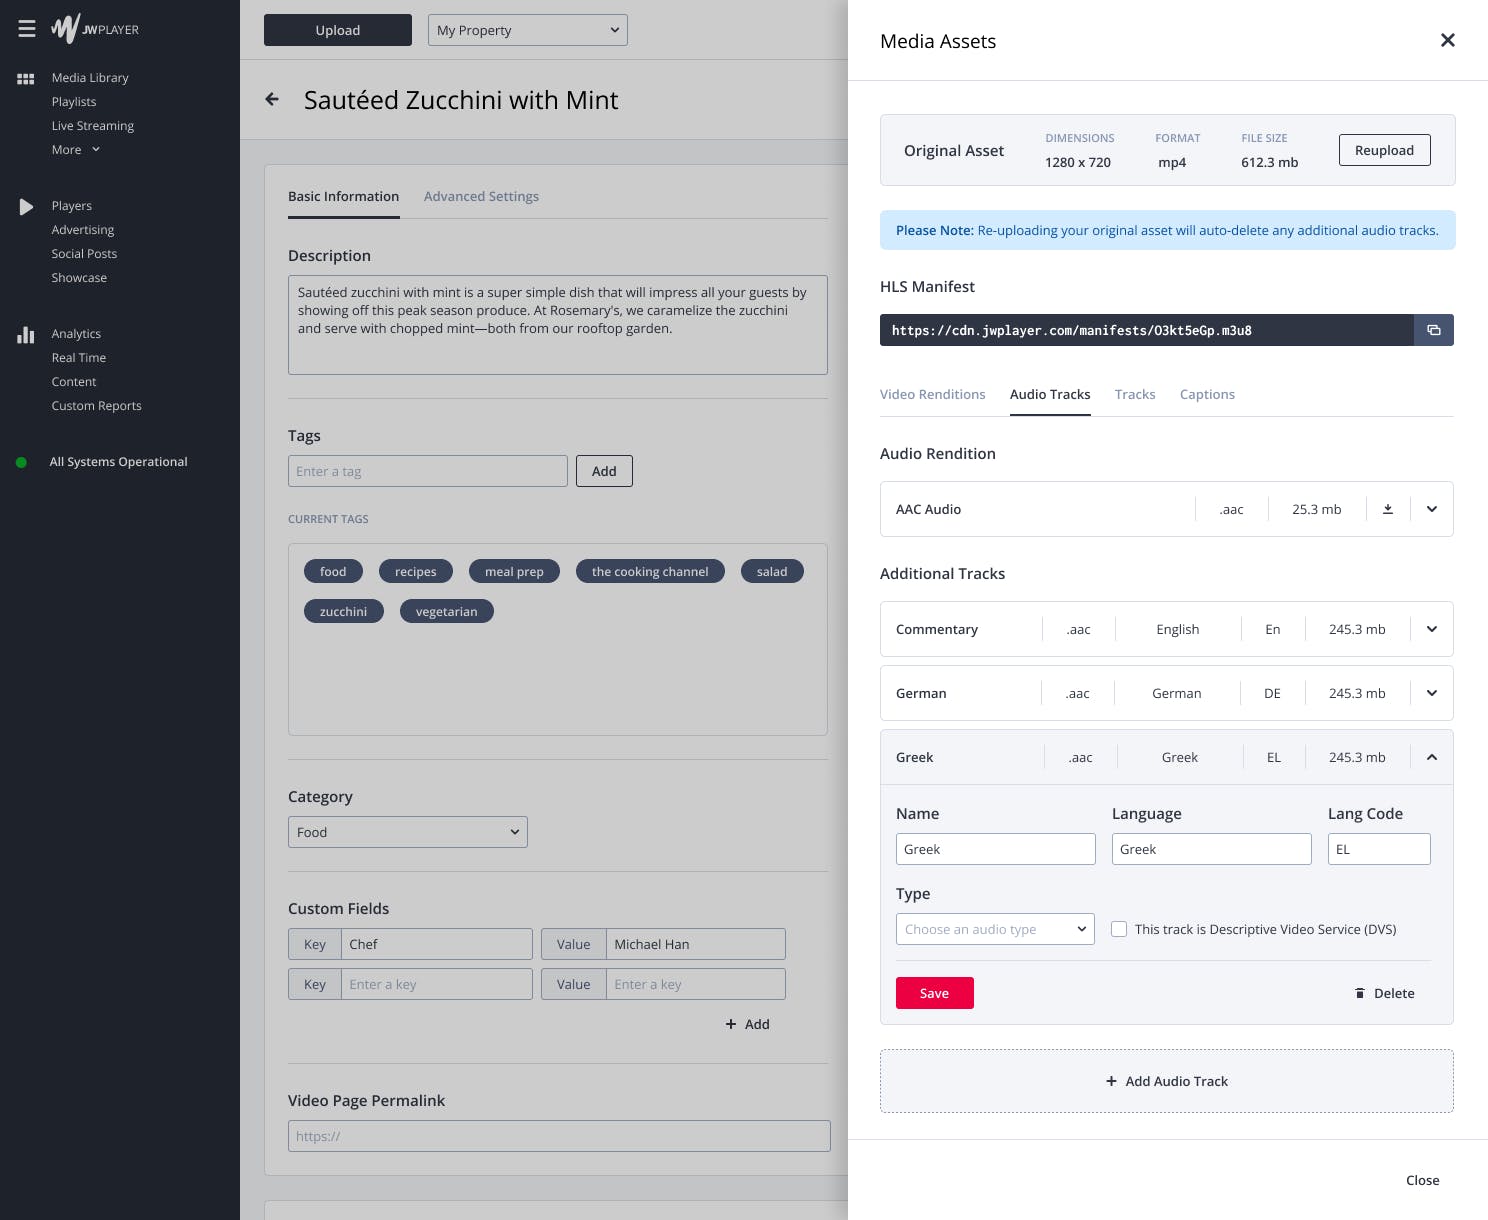Image resolution: width=1488 pixels, height=1220 pixels.
Task: Click the Name field containing Greek
Action: tap(996, 849)
